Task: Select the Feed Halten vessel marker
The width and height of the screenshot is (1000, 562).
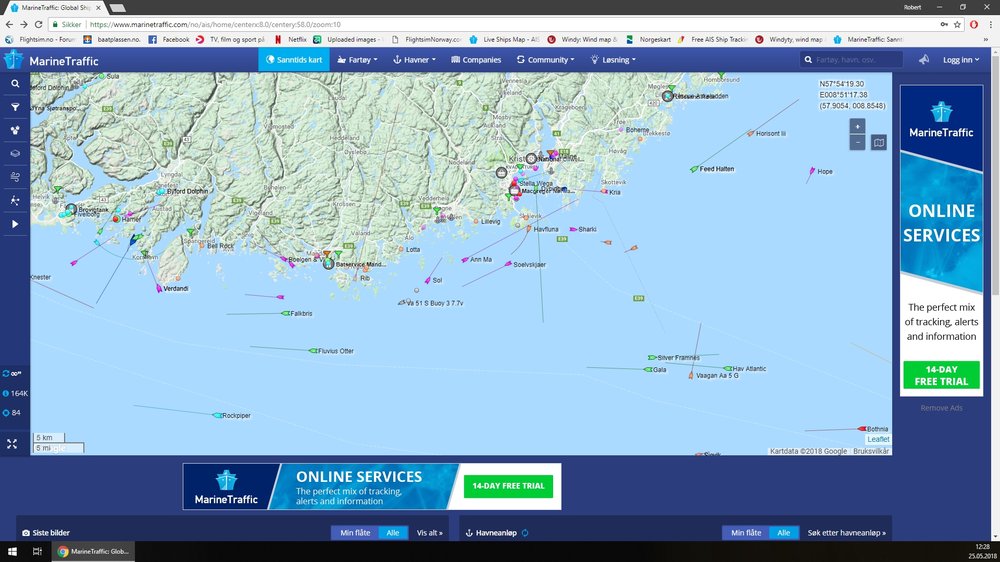Action: [694, 169]
